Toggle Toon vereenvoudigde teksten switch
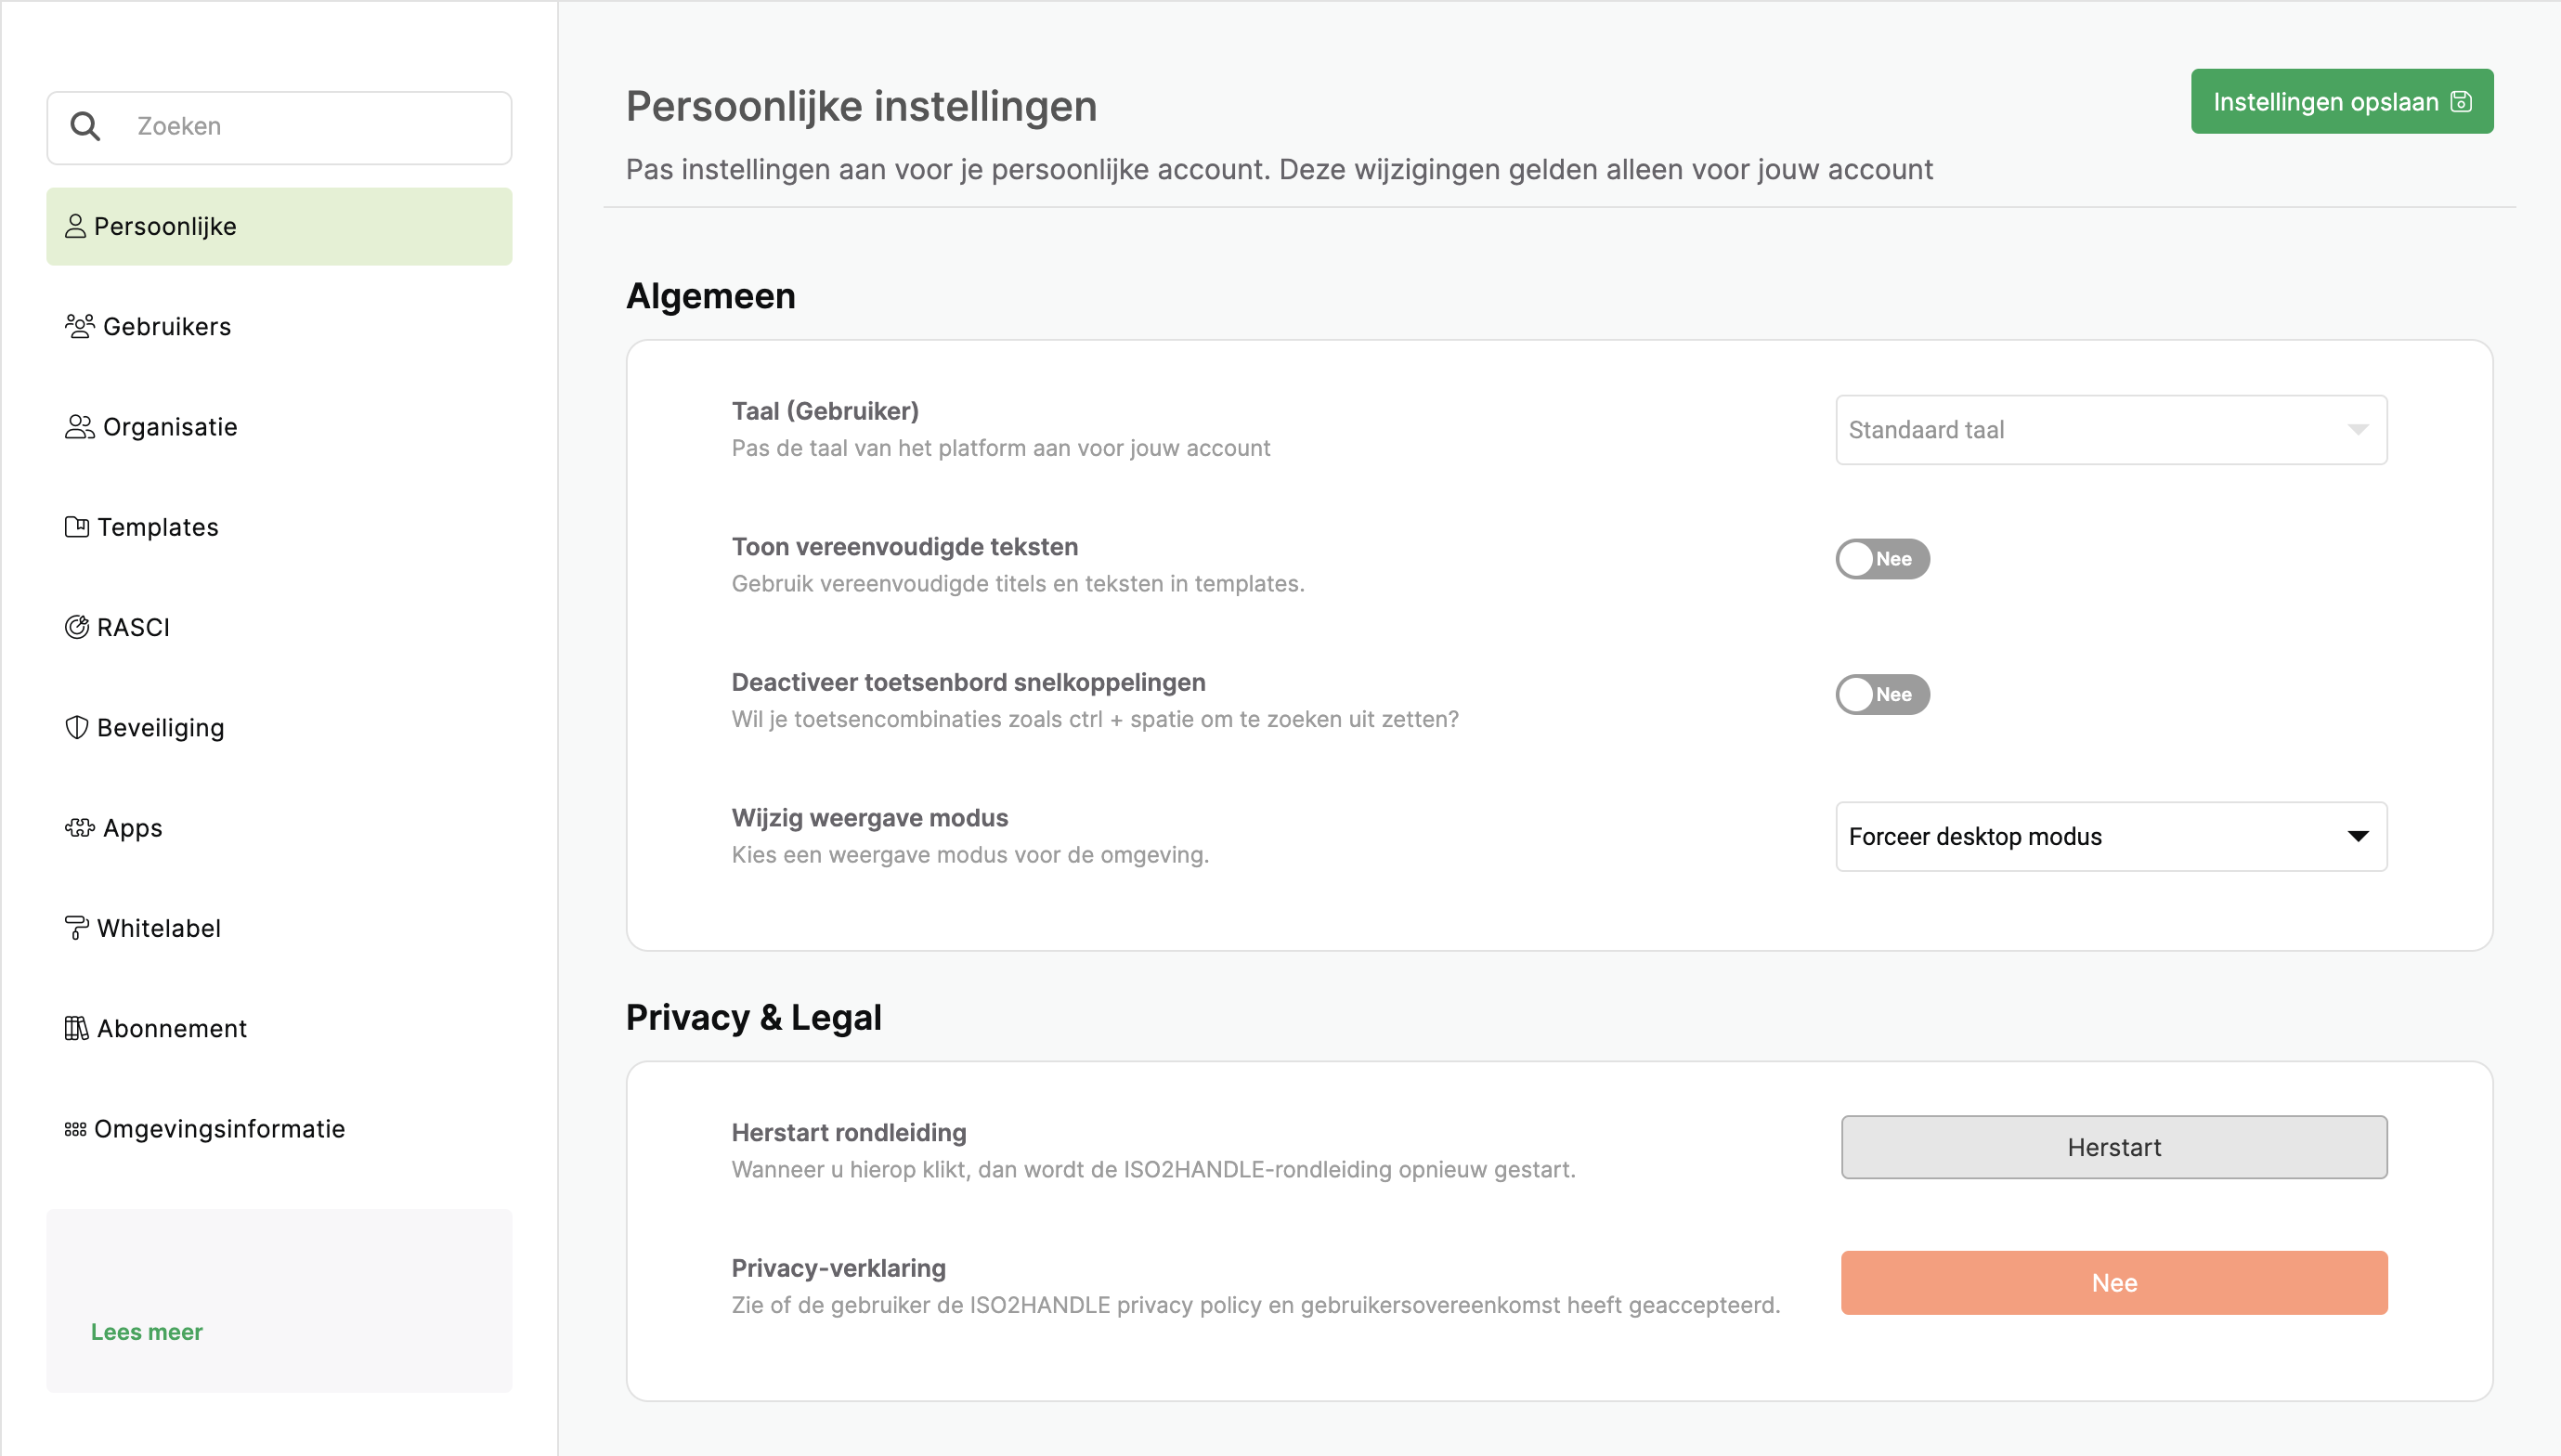Screen dimensions: 2561x1456 coord(1882,559)
